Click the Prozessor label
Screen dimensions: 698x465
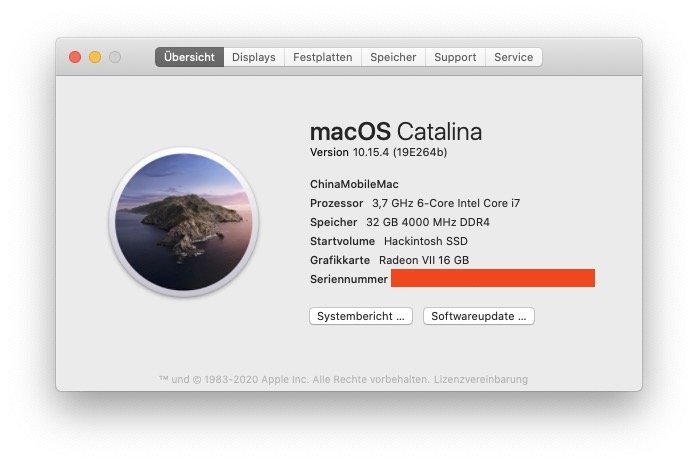337,203
